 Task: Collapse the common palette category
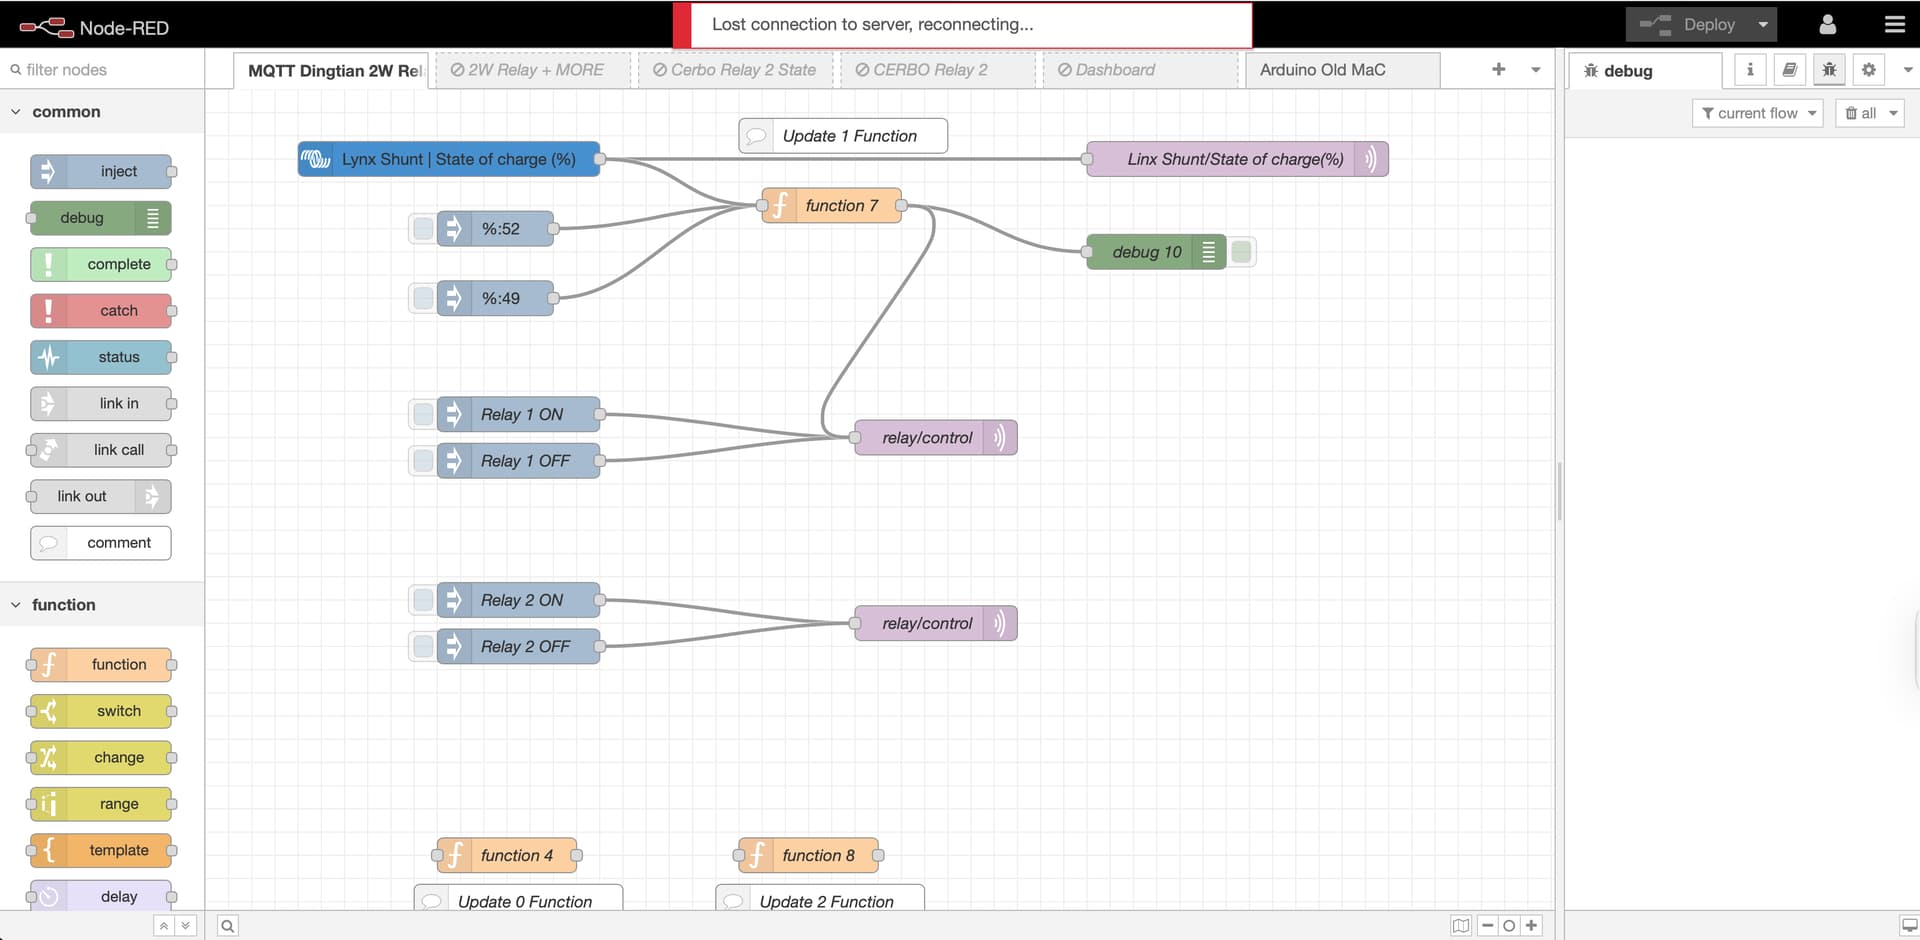click(16, 112)
